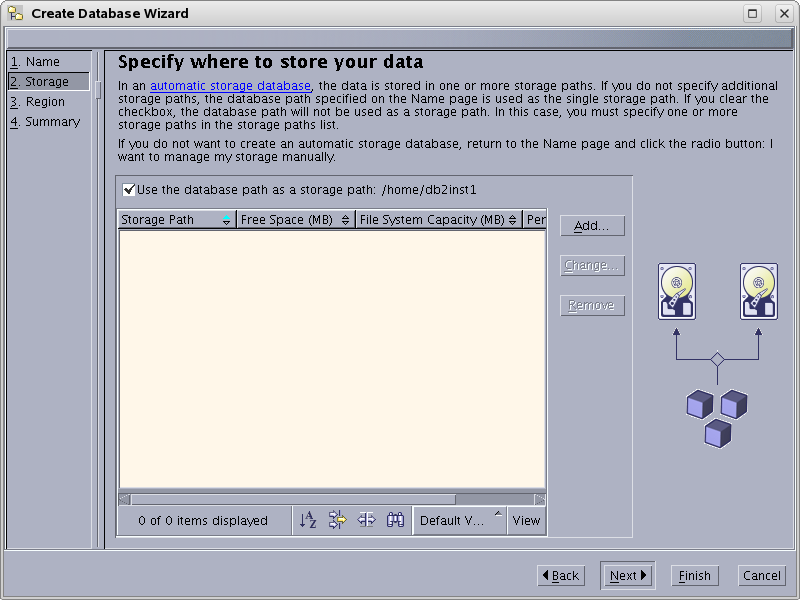Click the Remove button
Viewport: 800px width, 600px height.
click(592, 305)
